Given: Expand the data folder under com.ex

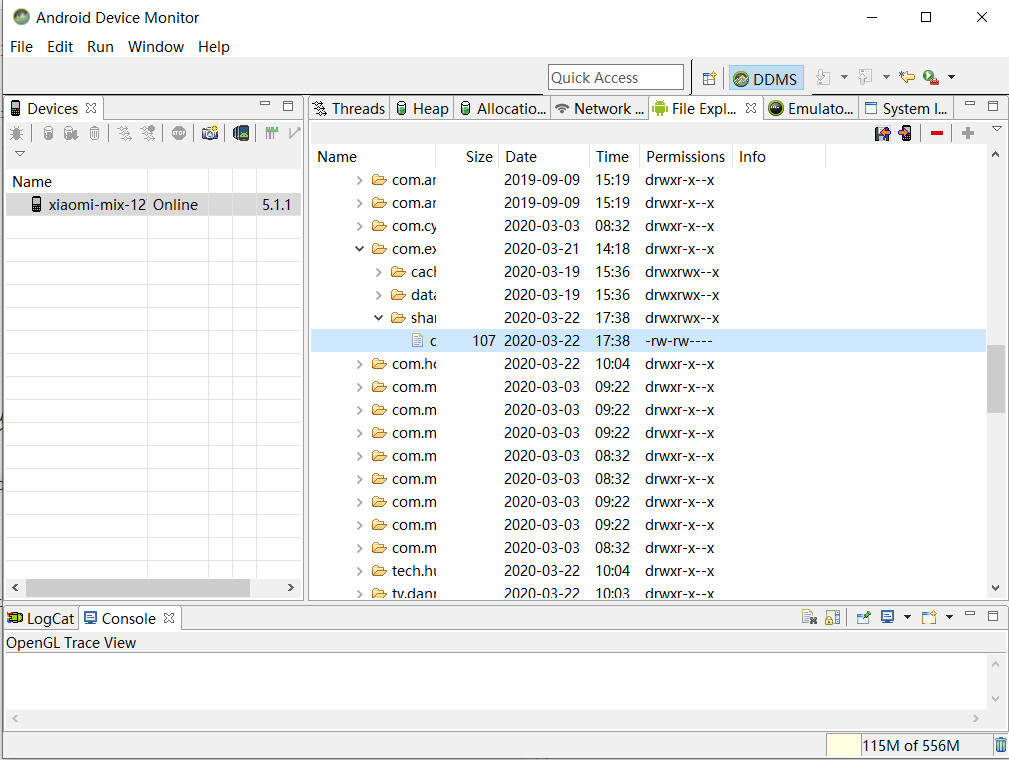Looking at the screenshot, I should point(379,295).
